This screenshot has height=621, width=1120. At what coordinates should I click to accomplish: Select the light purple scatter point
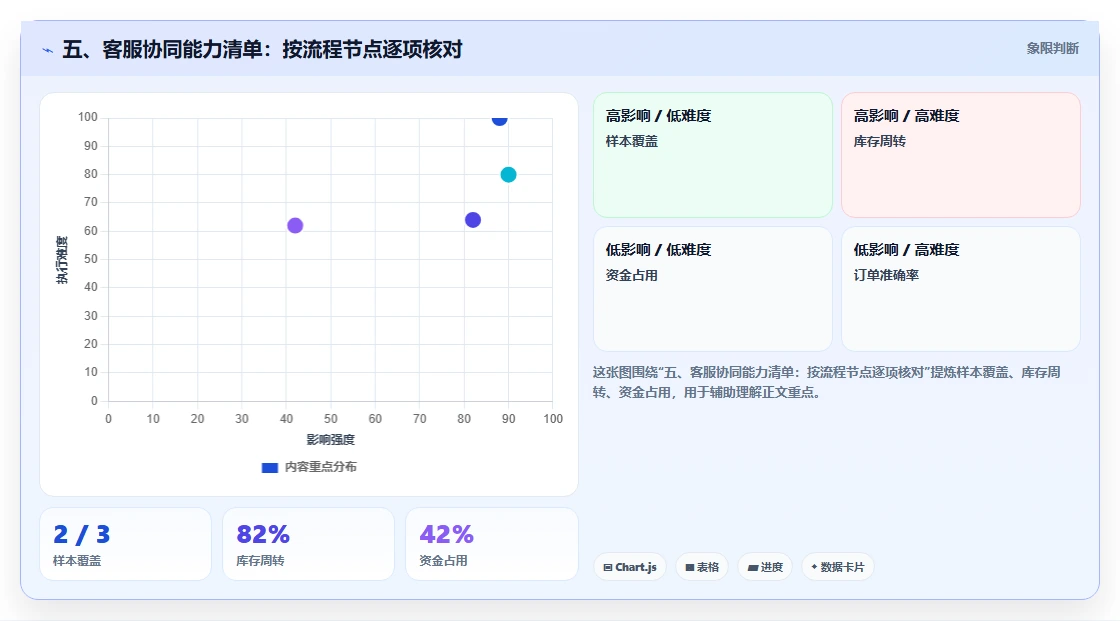tap(295, 226)
